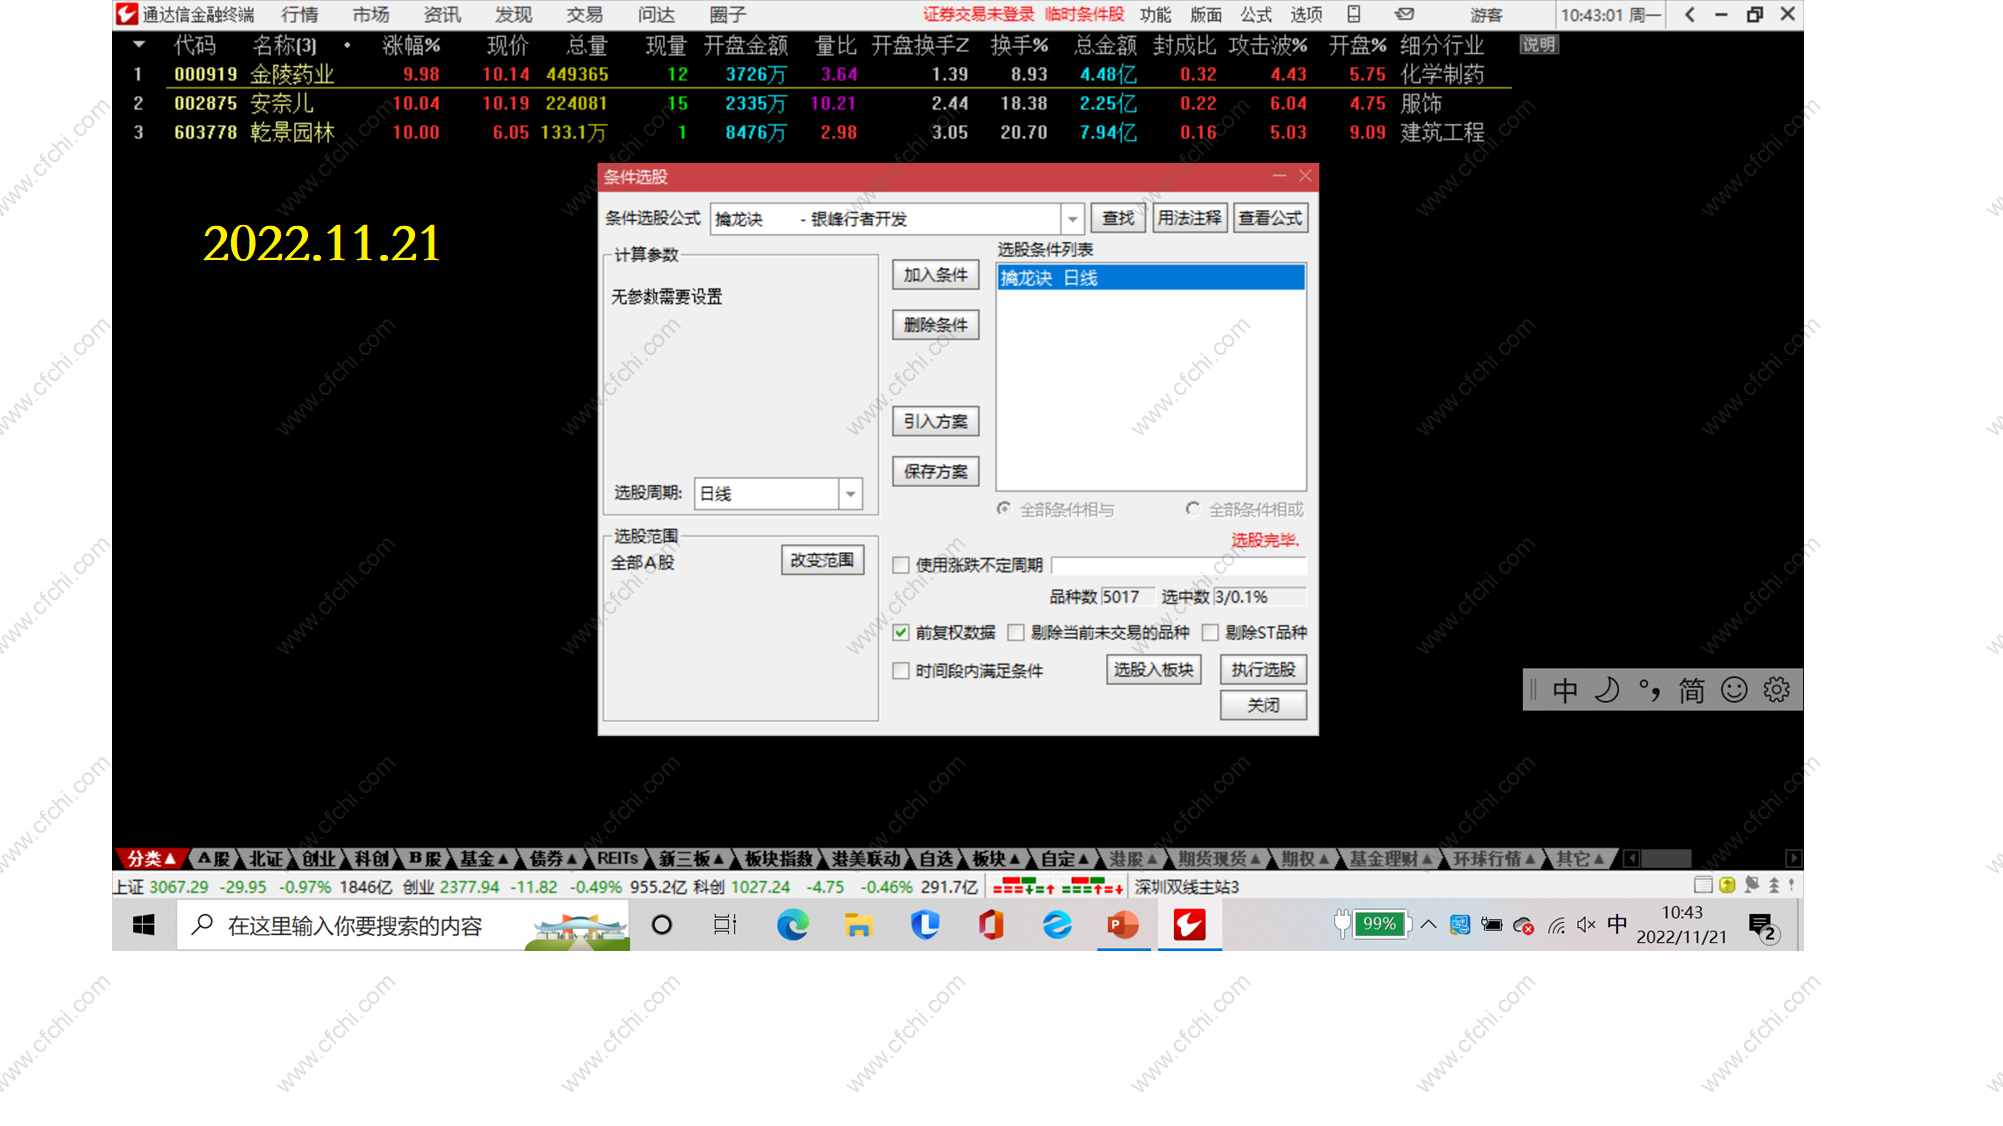Open PowerPoint from the taskbar
2003x1126 pixels.
1123,925
